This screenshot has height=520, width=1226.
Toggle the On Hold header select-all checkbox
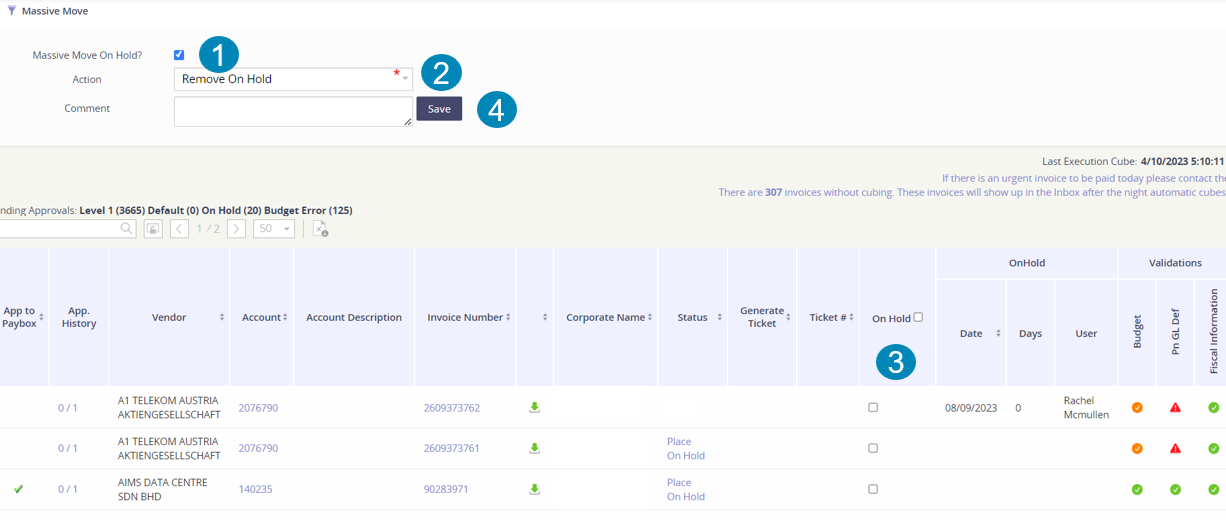918,317
